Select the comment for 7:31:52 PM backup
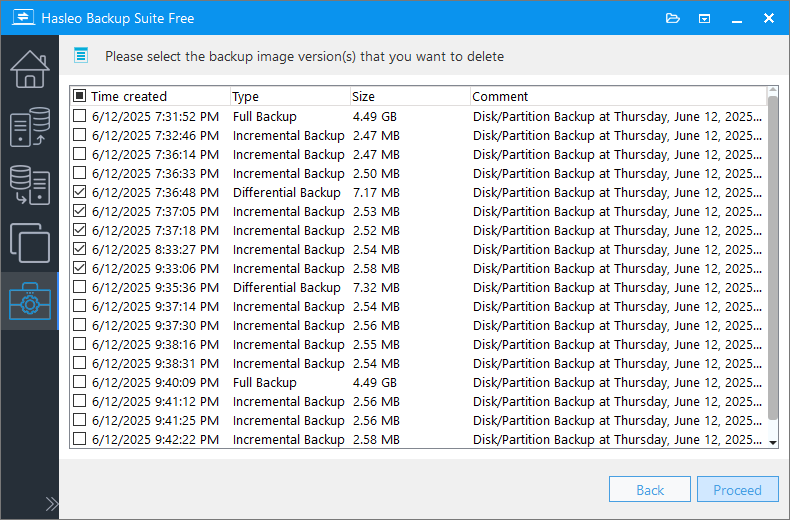The height and width of the screenshot is (520, 790). coord(617,116)
